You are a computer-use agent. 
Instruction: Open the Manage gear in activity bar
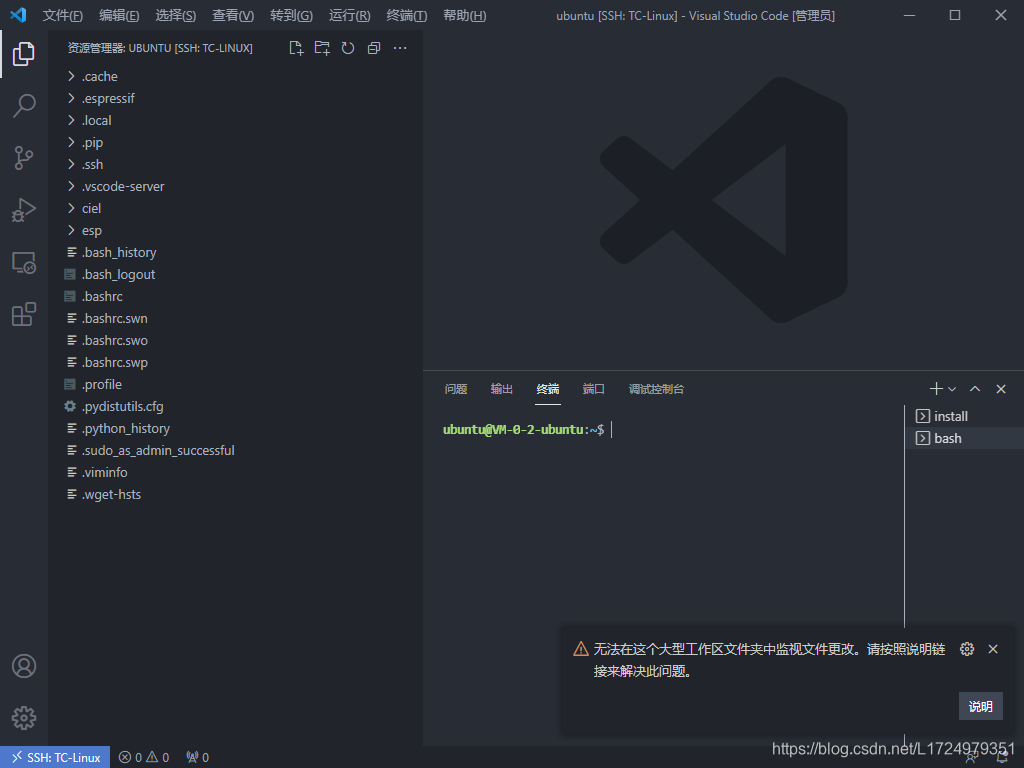coord(24,718)
